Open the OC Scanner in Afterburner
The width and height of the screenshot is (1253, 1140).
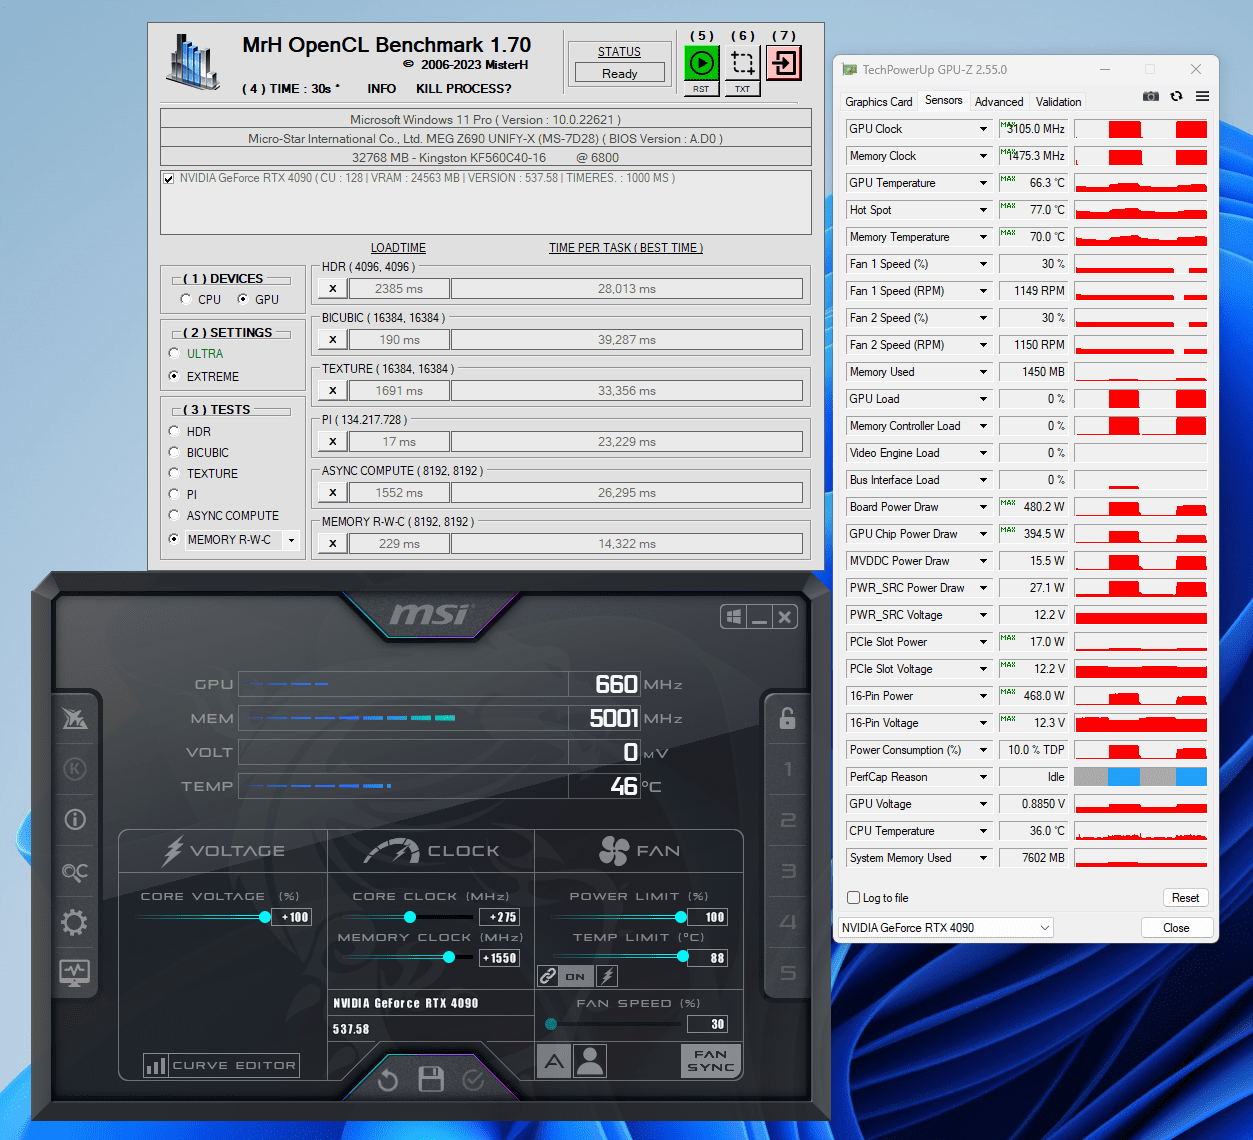click(x=75, y=871)
